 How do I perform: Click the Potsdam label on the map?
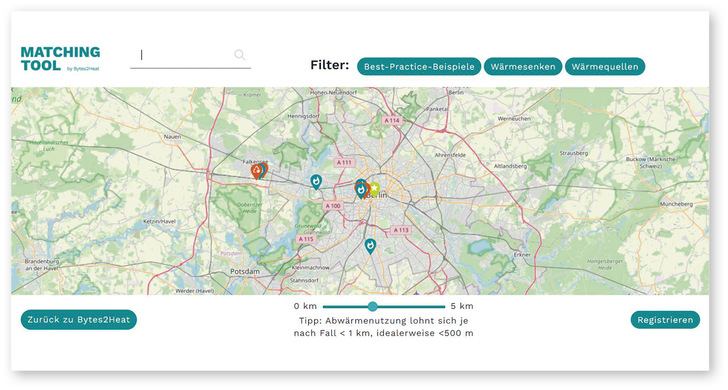coord(245,271)
